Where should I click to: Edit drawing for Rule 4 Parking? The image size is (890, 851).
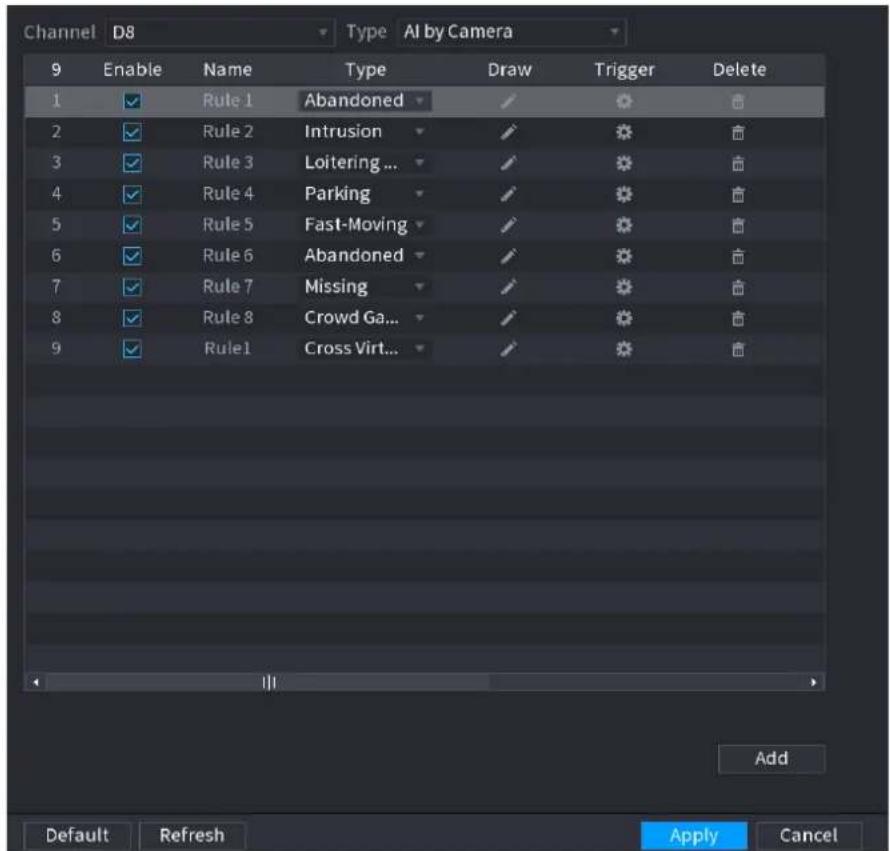coord(508,195)
